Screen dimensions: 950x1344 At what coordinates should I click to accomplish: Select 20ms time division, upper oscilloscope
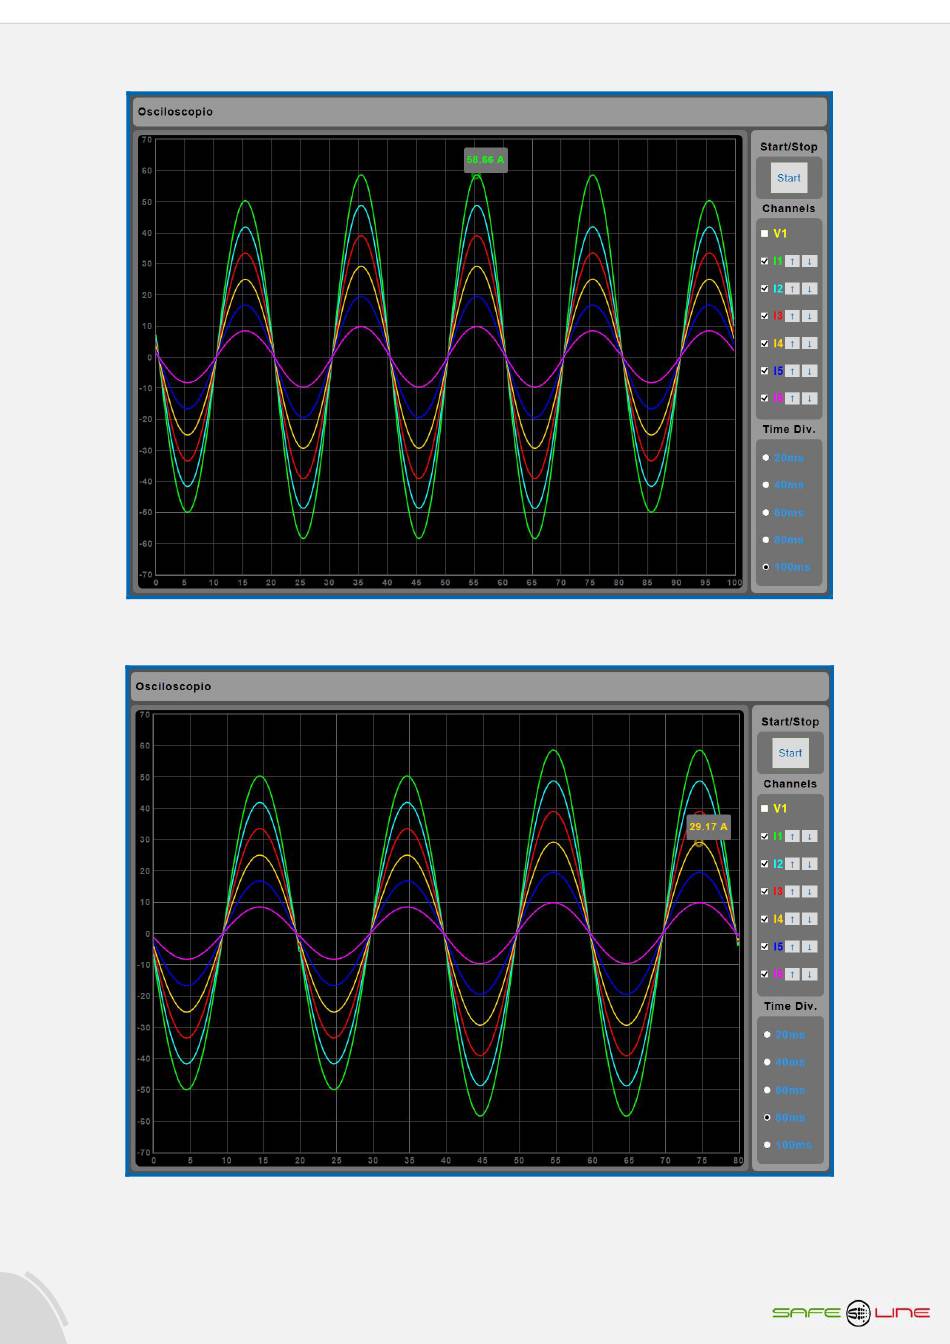(x=766, y=458)
